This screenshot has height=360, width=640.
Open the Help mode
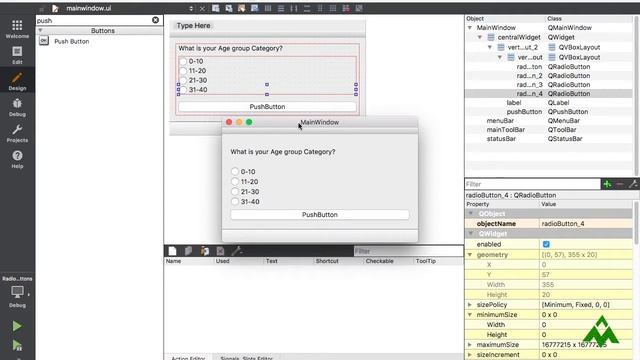(x=17, y=160)
